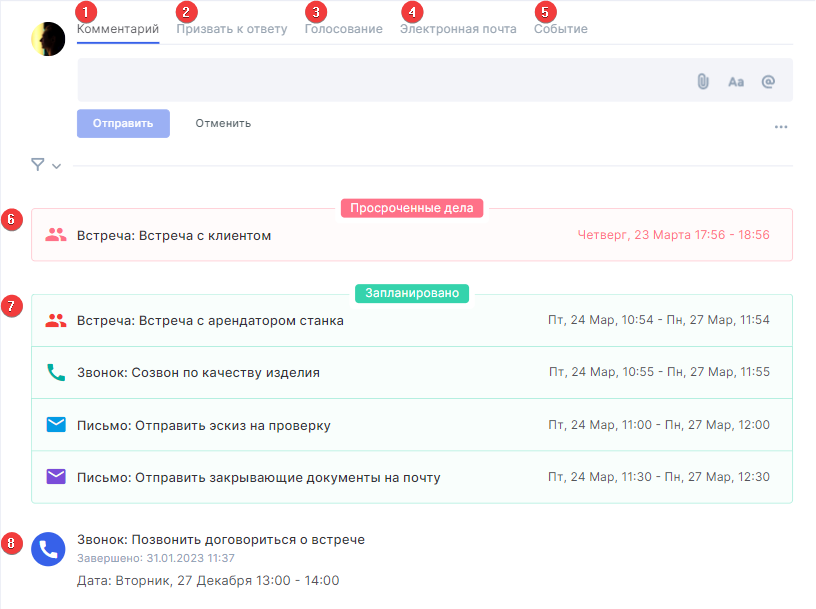Click people icon of Встреча с арендатором станка
This screenshot has height=609, width=816.
pos(56,321)
